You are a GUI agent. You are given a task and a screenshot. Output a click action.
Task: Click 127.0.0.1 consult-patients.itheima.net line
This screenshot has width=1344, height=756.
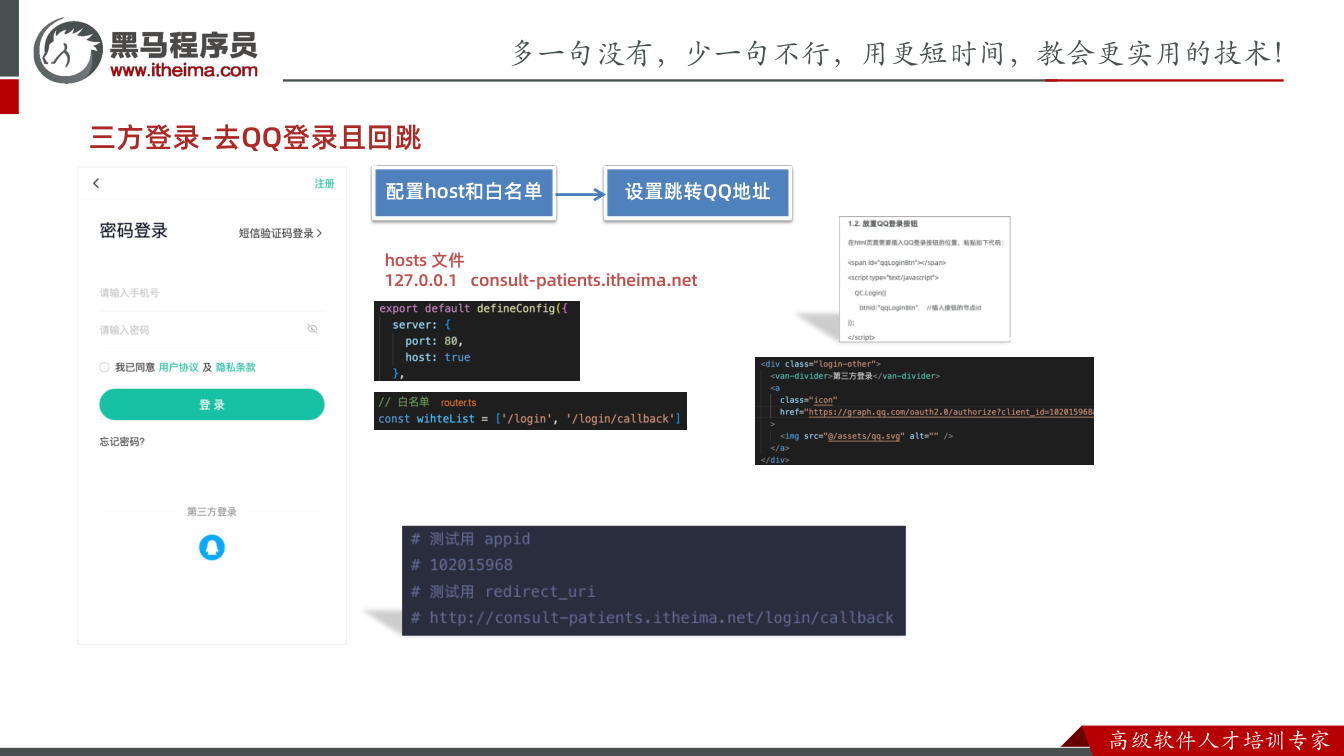point(541,280)
